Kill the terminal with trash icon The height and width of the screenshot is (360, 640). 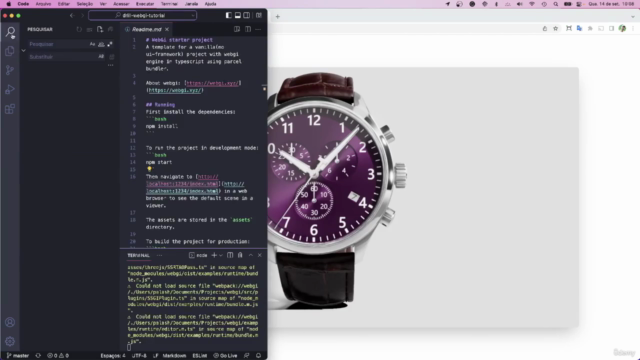click(x=240, y=256)
